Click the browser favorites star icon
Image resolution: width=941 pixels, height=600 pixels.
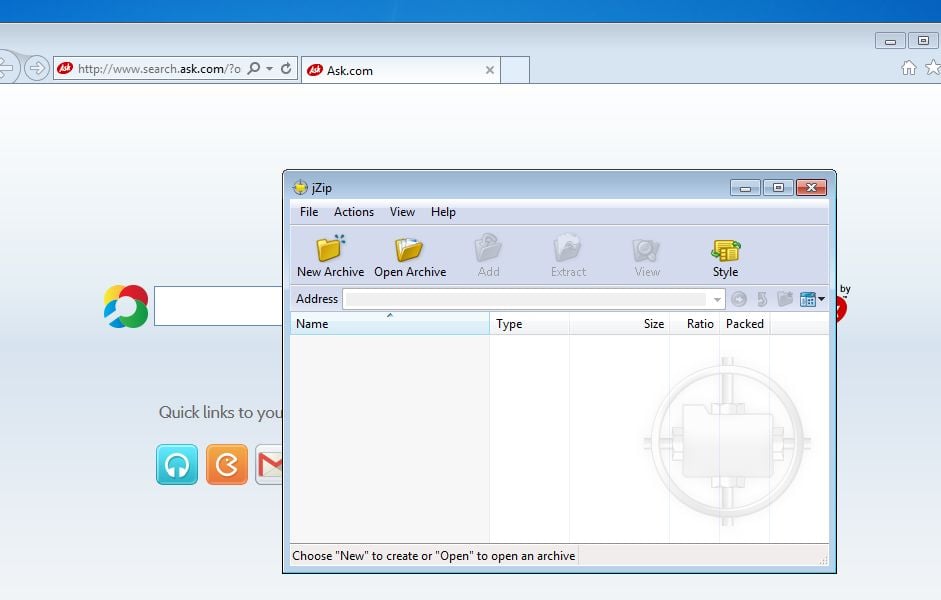pos(933,67)
